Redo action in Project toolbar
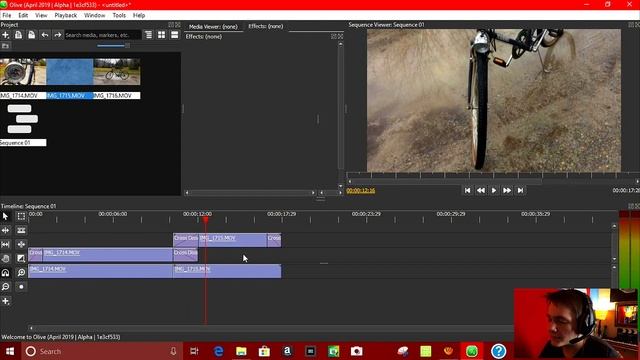This screenshot has height=360, width=640. pos(58,35)
